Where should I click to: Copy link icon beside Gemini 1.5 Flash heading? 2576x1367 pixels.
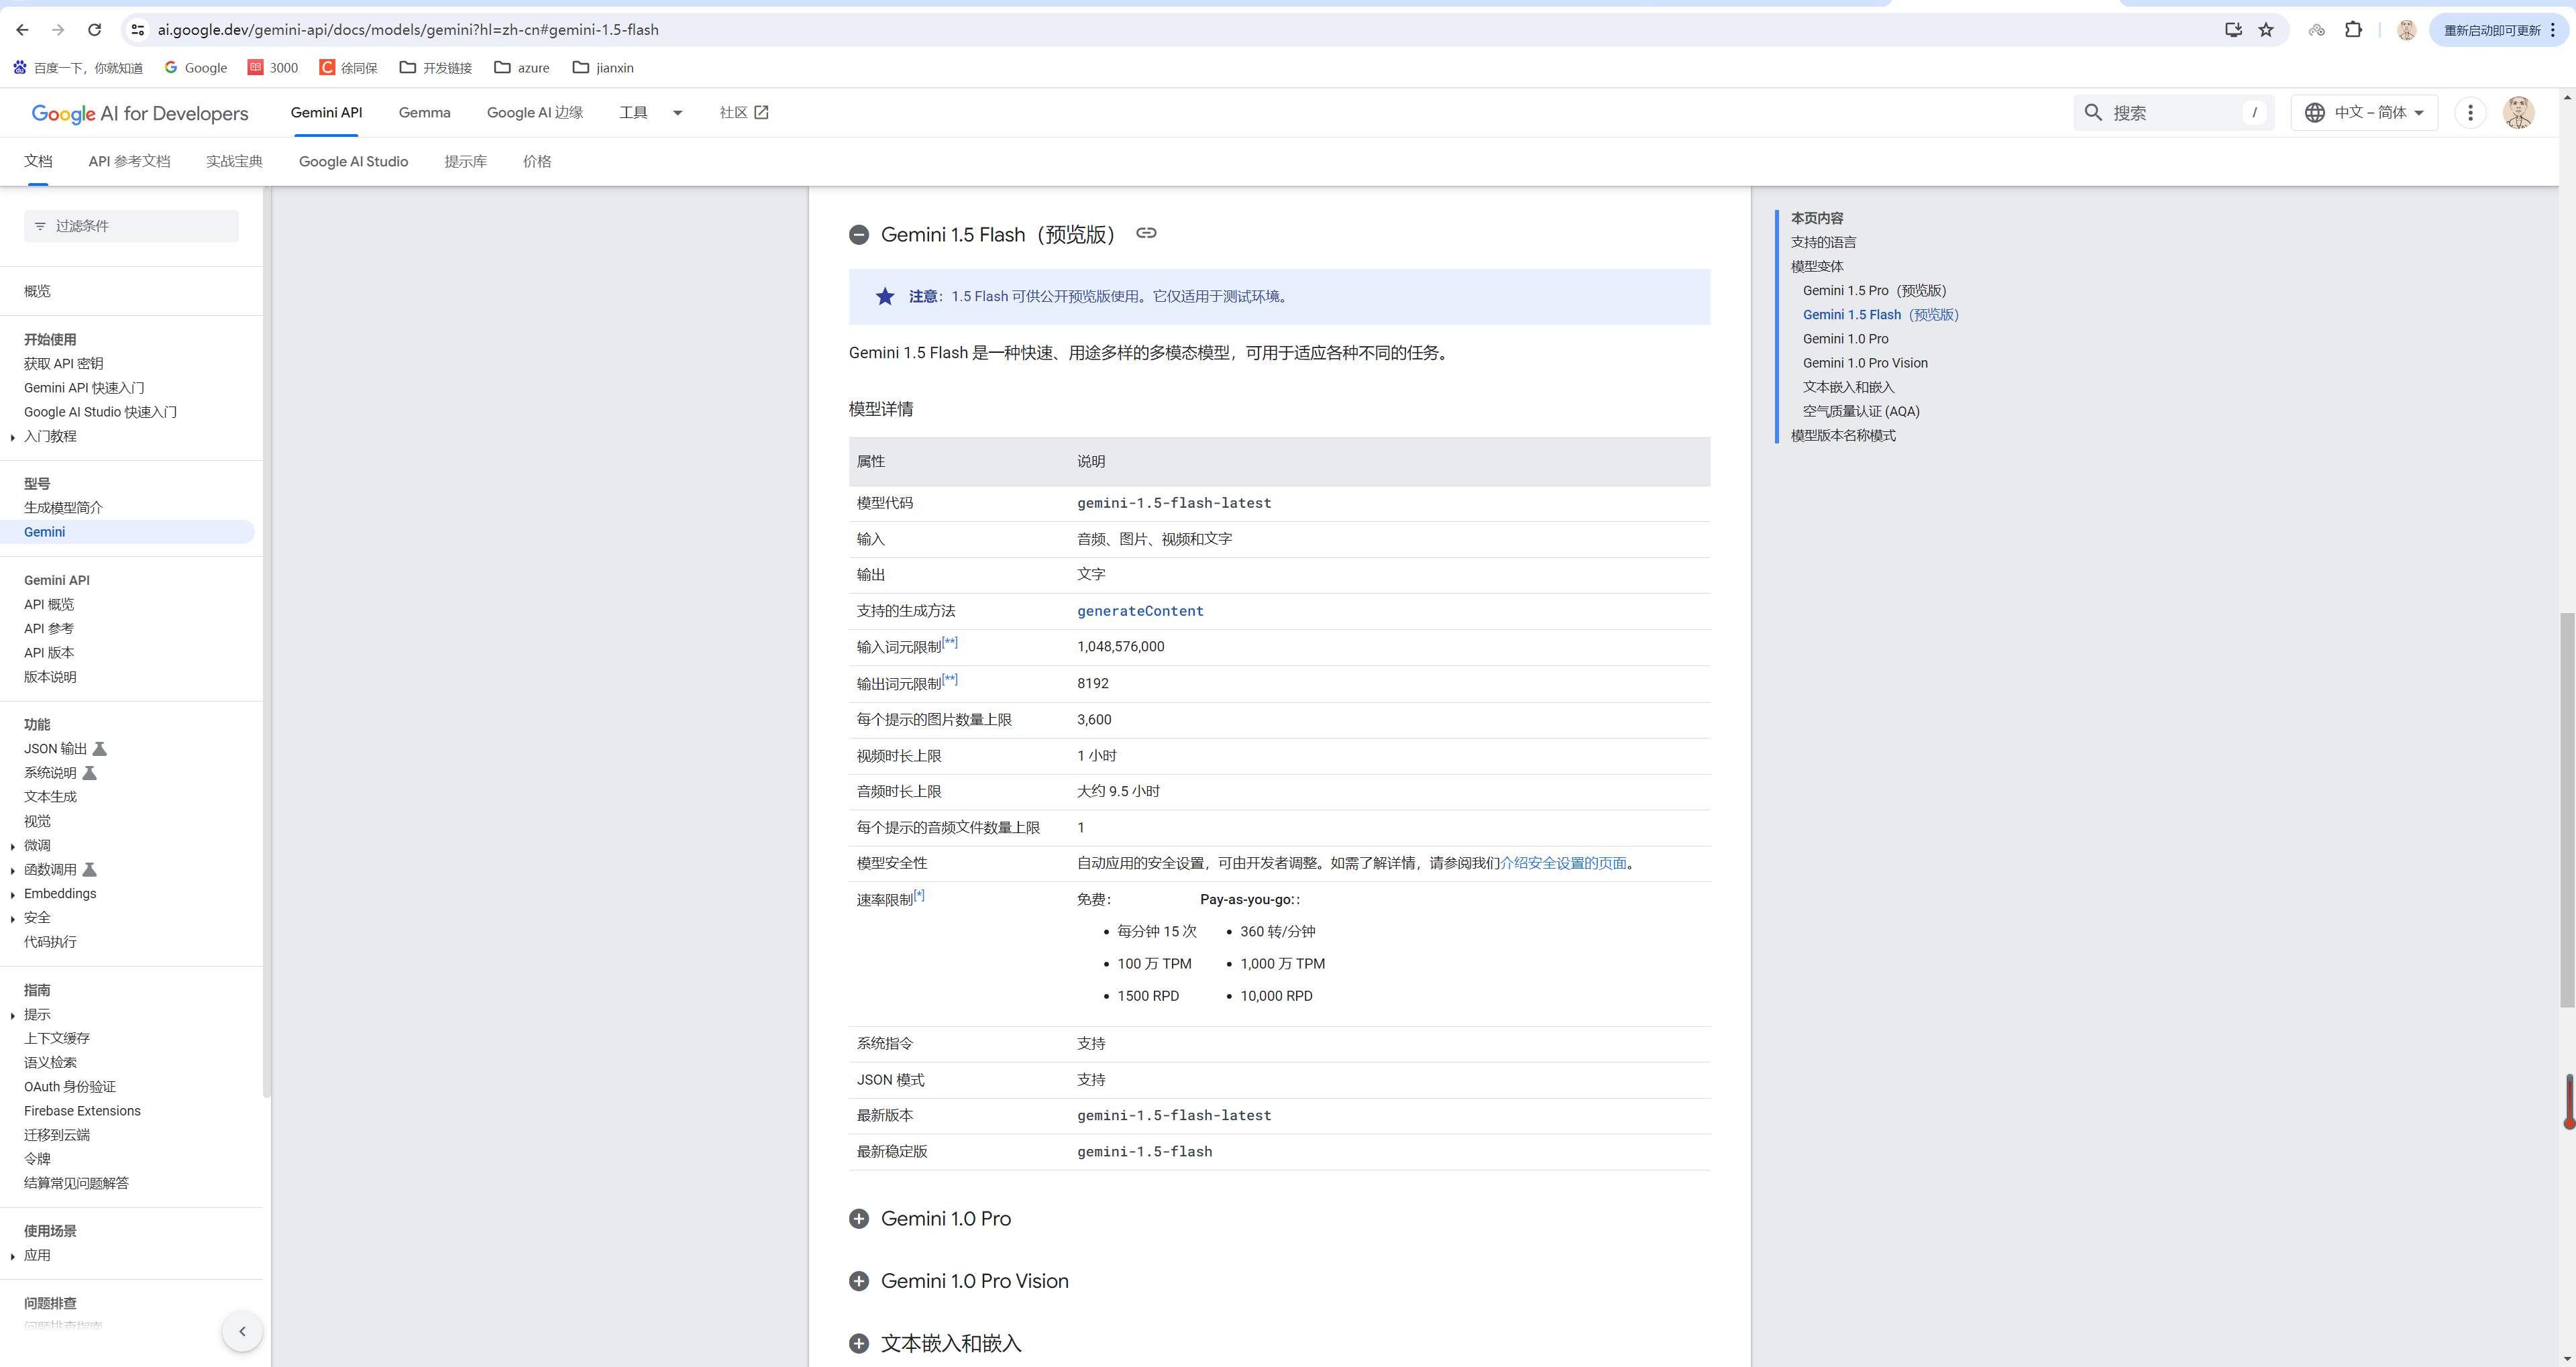(x=1146, y=233)
